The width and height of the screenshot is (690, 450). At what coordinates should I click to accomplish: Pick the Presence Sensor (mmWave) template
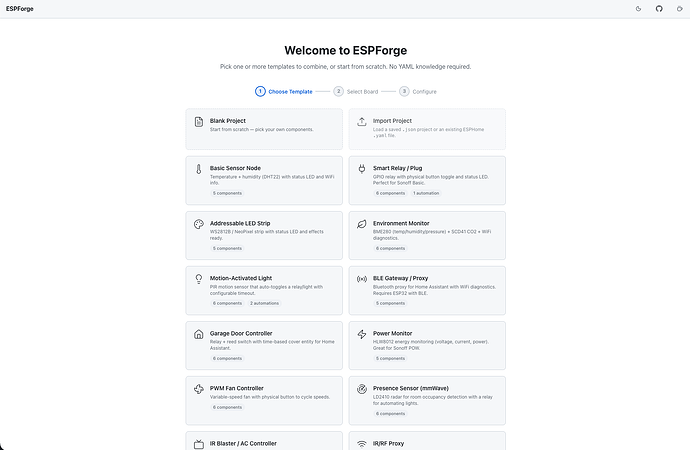427,401
